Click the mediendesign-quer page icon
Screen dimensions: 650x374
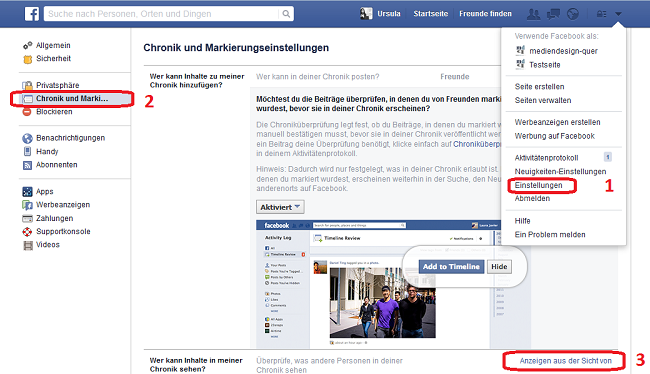[x=520, y=51]
